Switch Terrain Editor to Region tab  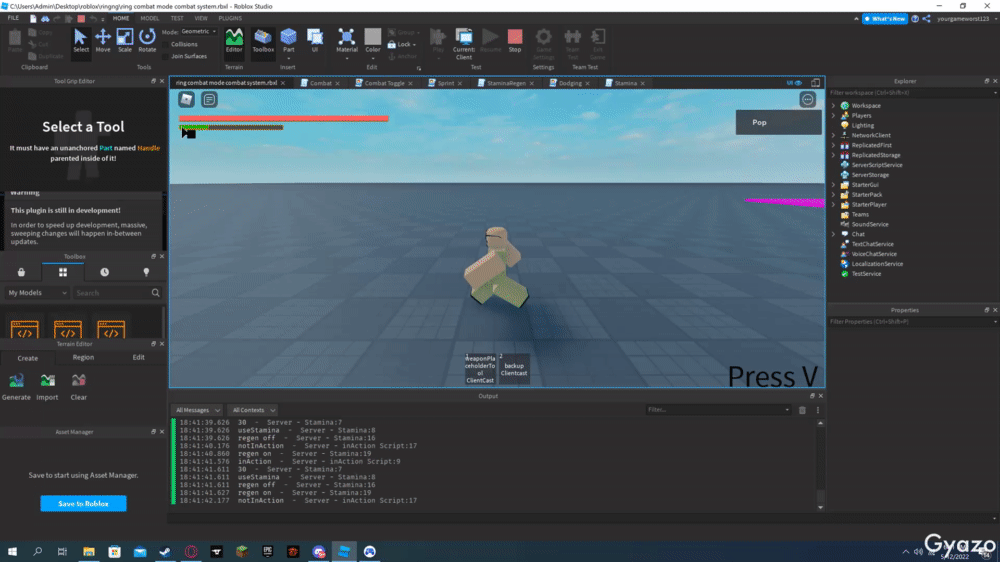point(83,357)
